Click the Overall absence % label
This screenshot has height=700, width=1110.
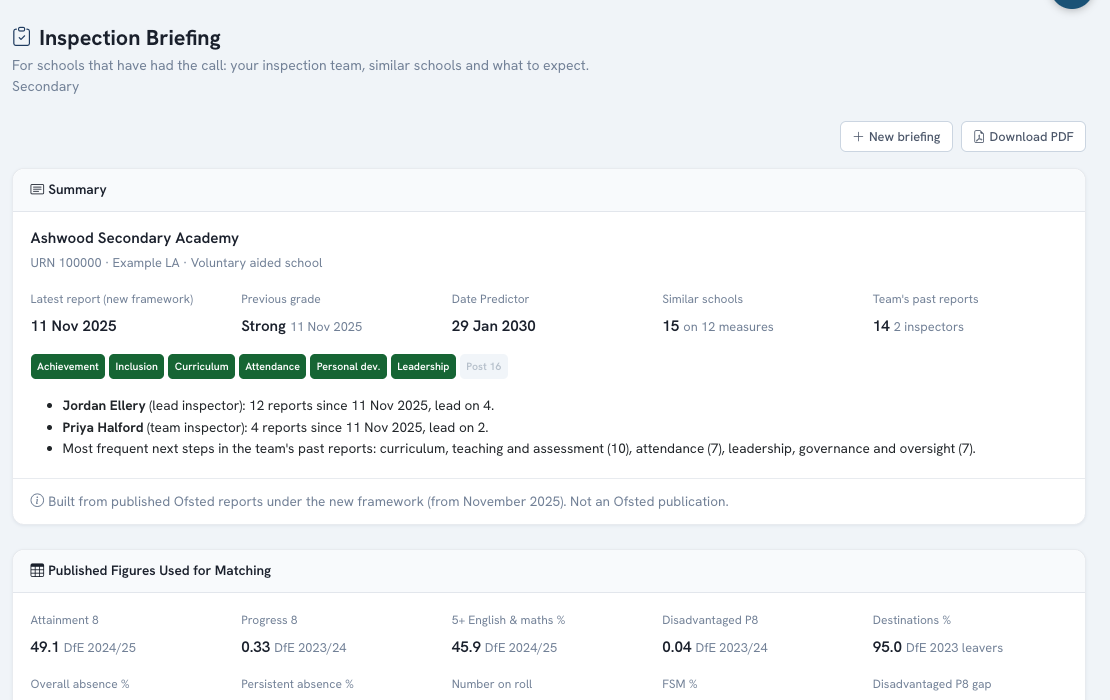tap(80, 684)
